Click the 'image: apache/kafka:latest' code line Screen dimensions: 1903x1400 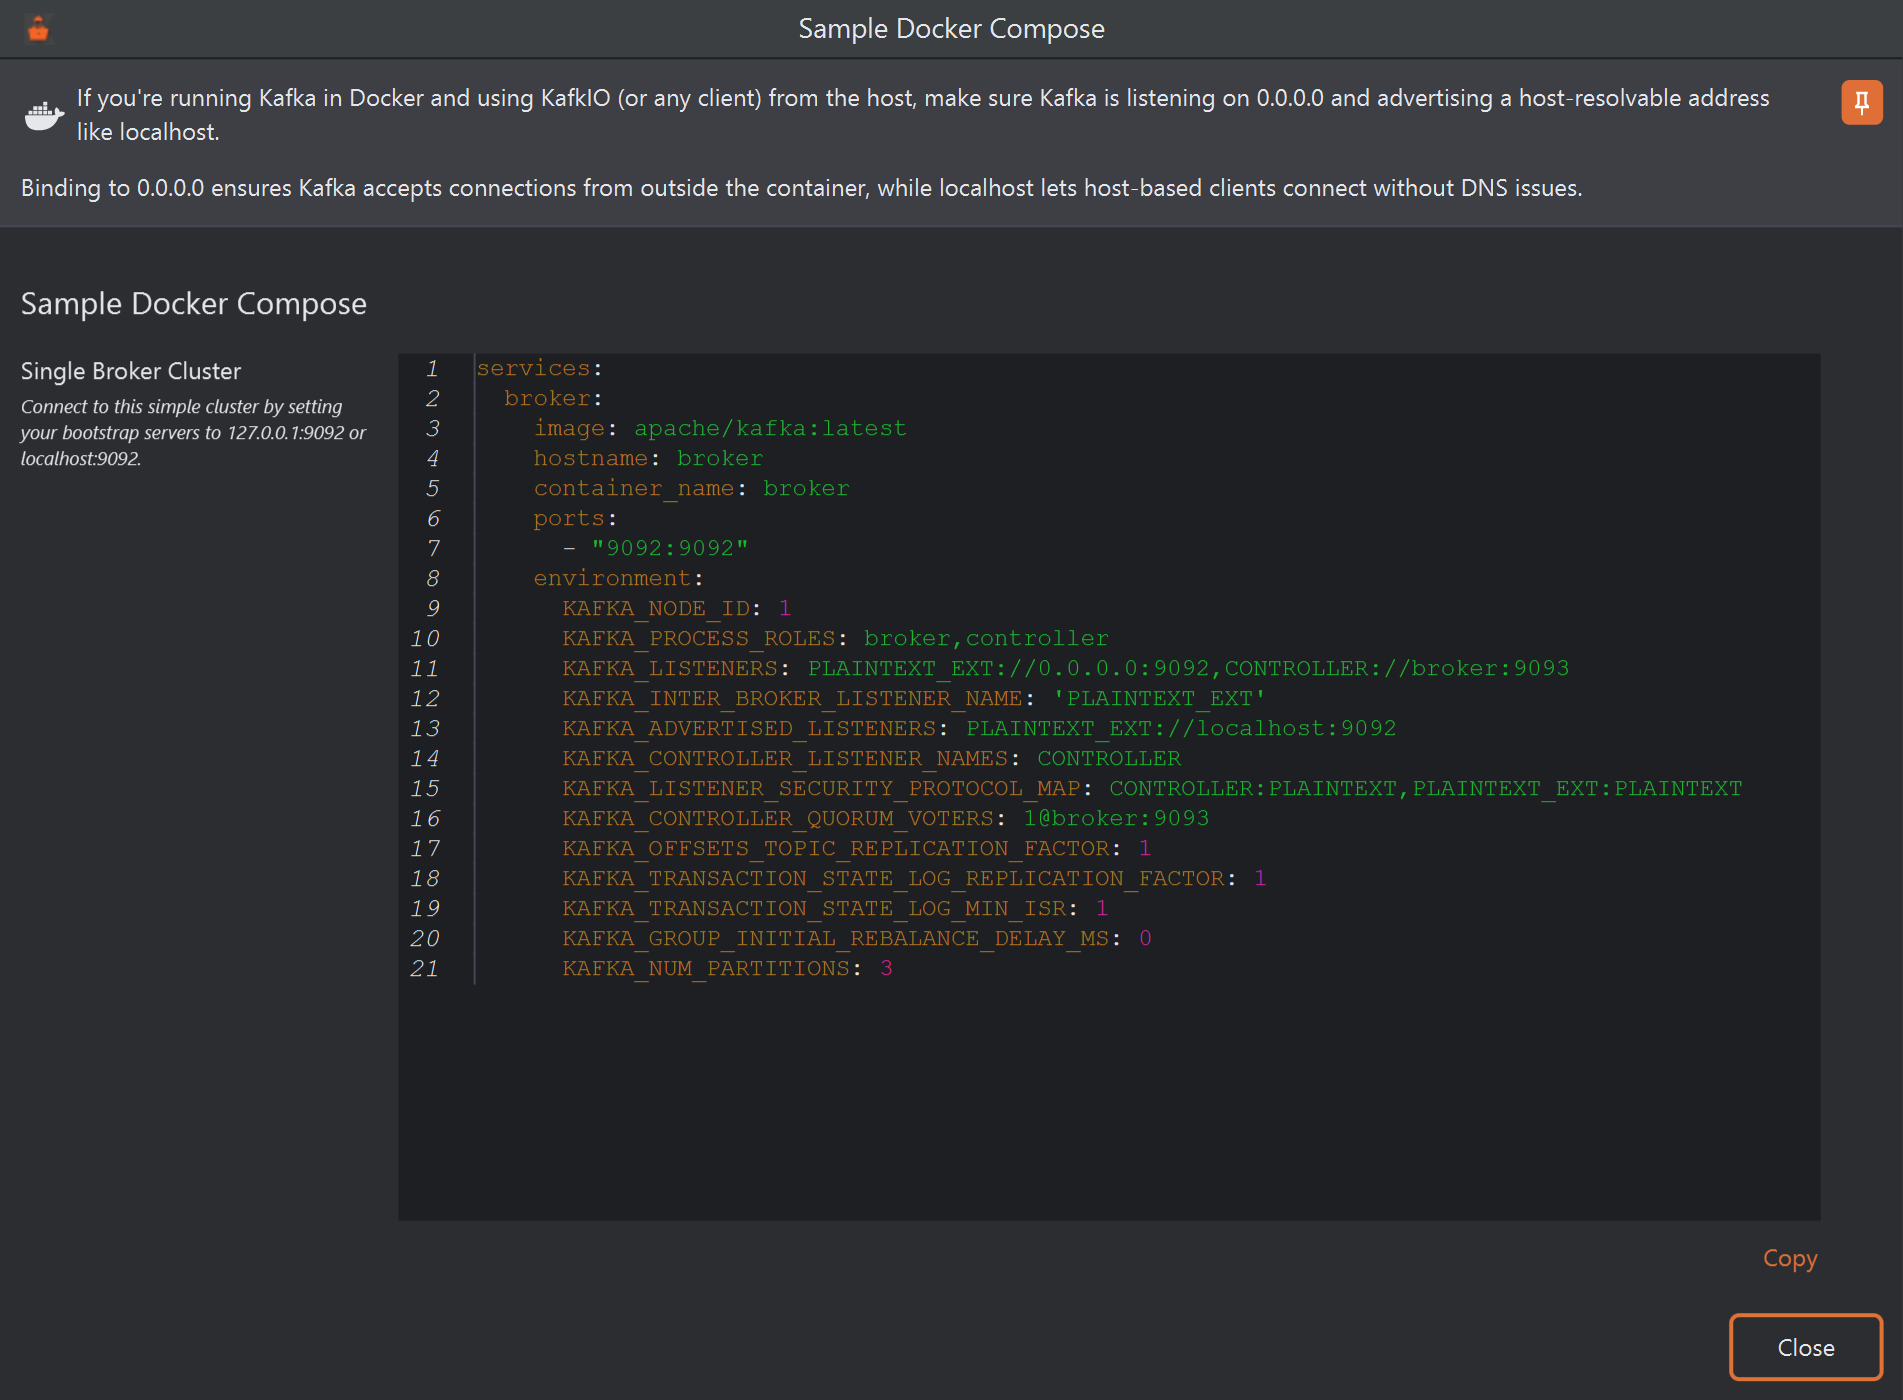(719, 428)
